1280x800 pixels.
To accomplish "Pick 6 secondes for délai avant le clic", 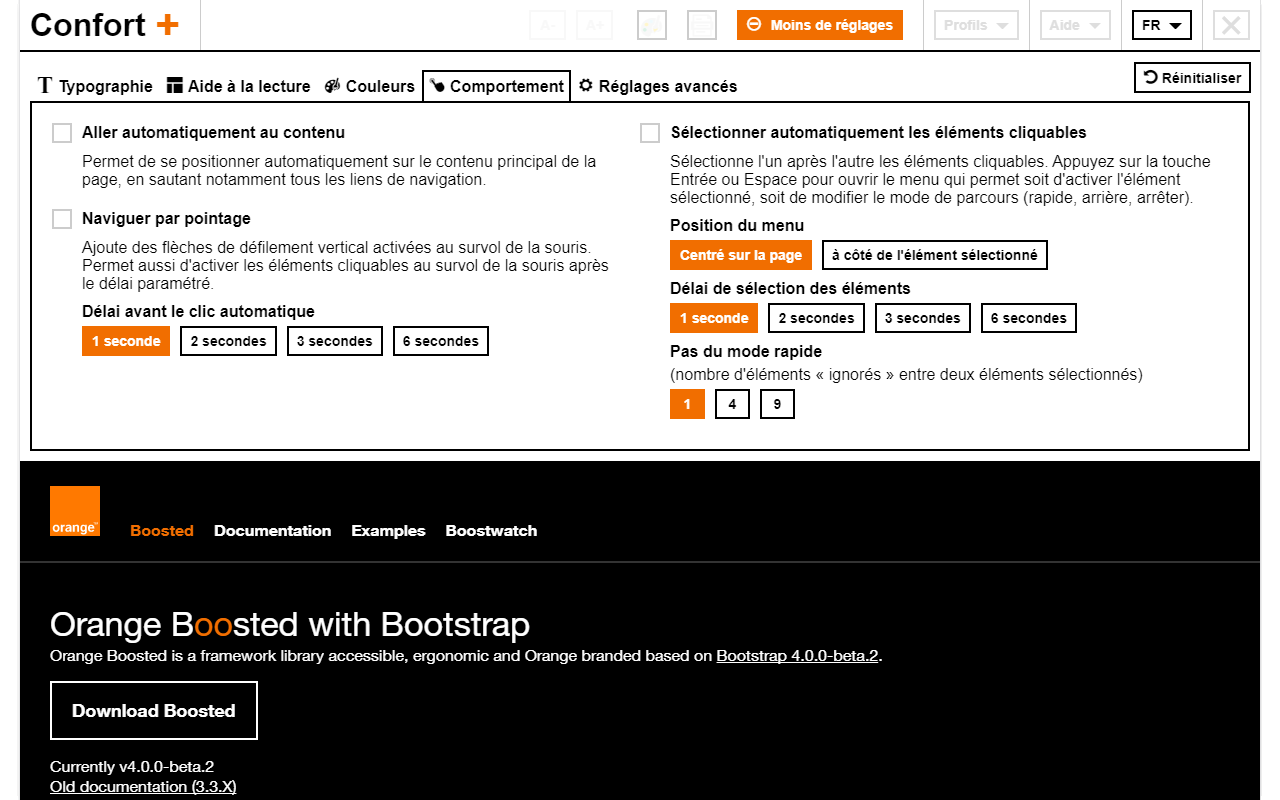I will (x=441, y=341).
